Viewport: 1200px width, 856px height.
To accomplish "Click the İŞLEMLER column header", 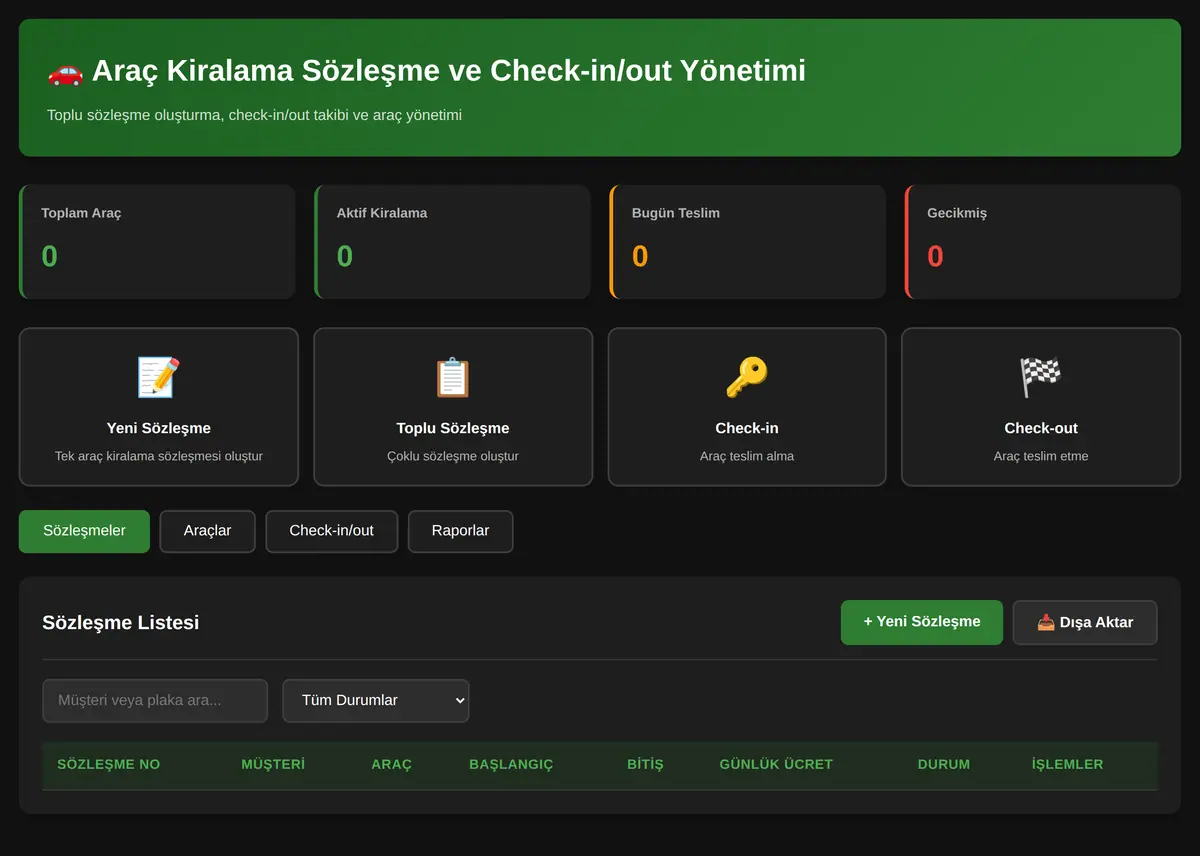I will tap(1067, 764).
